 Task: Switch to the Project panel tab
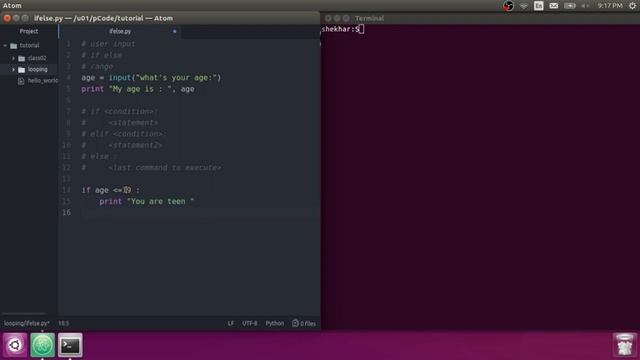[29, 31]
